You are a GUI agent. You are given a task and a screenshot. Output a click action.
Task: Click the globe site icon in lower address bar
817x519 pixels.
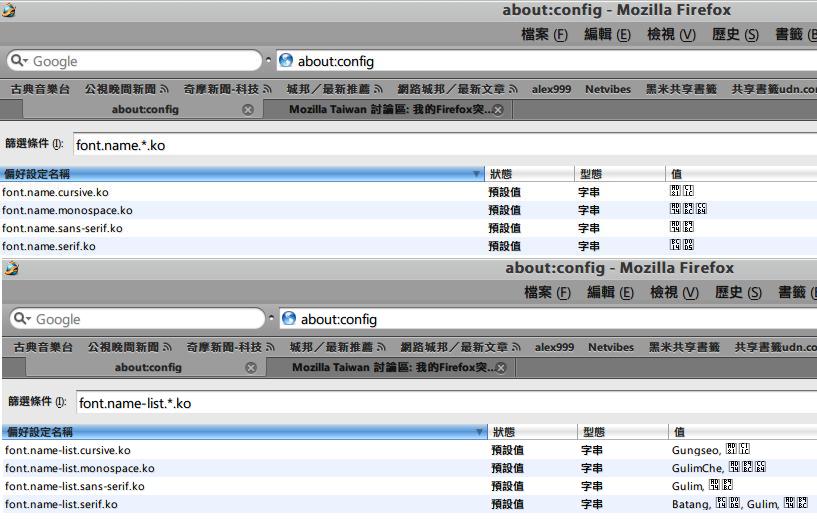click(289, 318)
